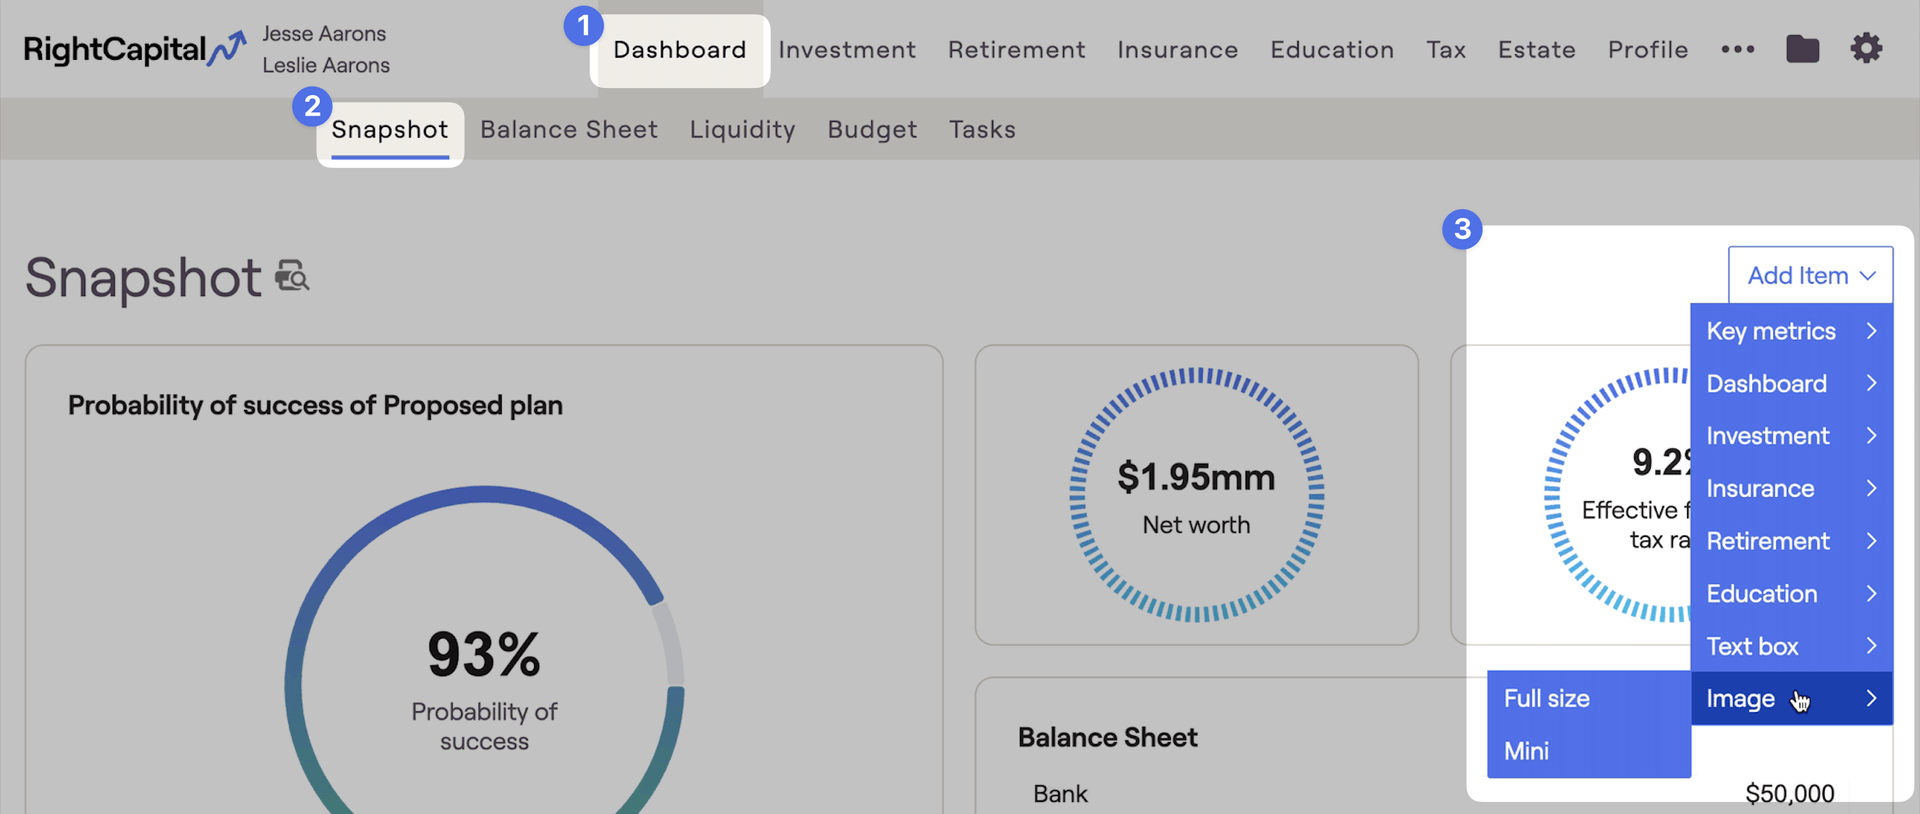Click the Bank row label
This screenshot has width=1920, height=814.
pos(1060,794)
